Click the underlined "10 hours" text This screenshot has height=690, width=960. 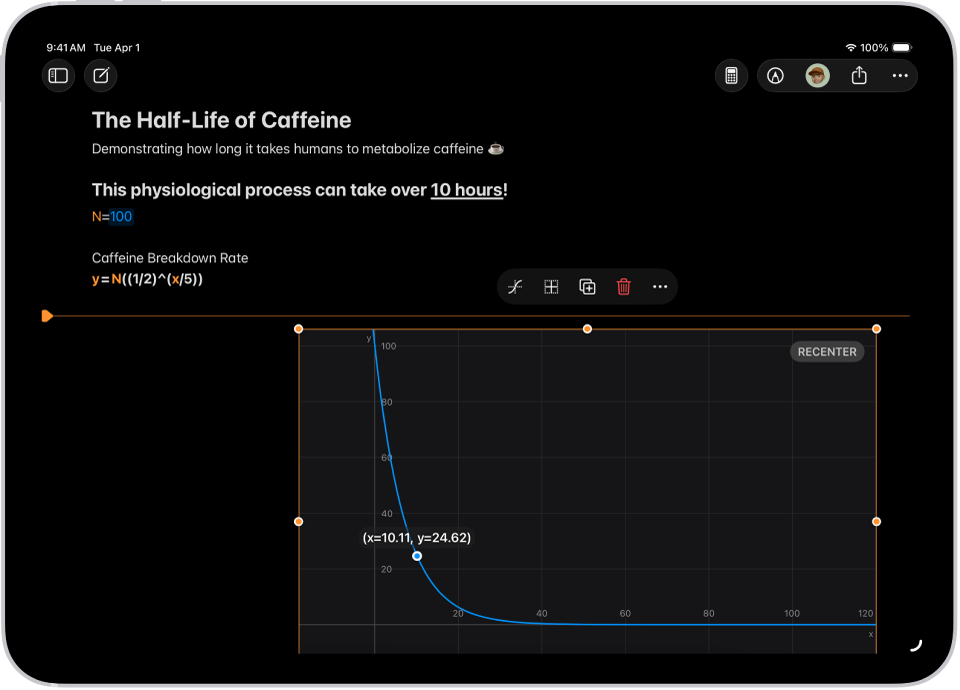pos(466,189)
